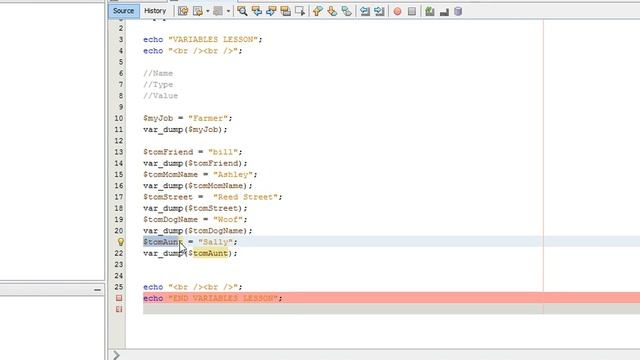Go to the next bookmark
This screenshot has width=640, height=360.
pos(332,11)
